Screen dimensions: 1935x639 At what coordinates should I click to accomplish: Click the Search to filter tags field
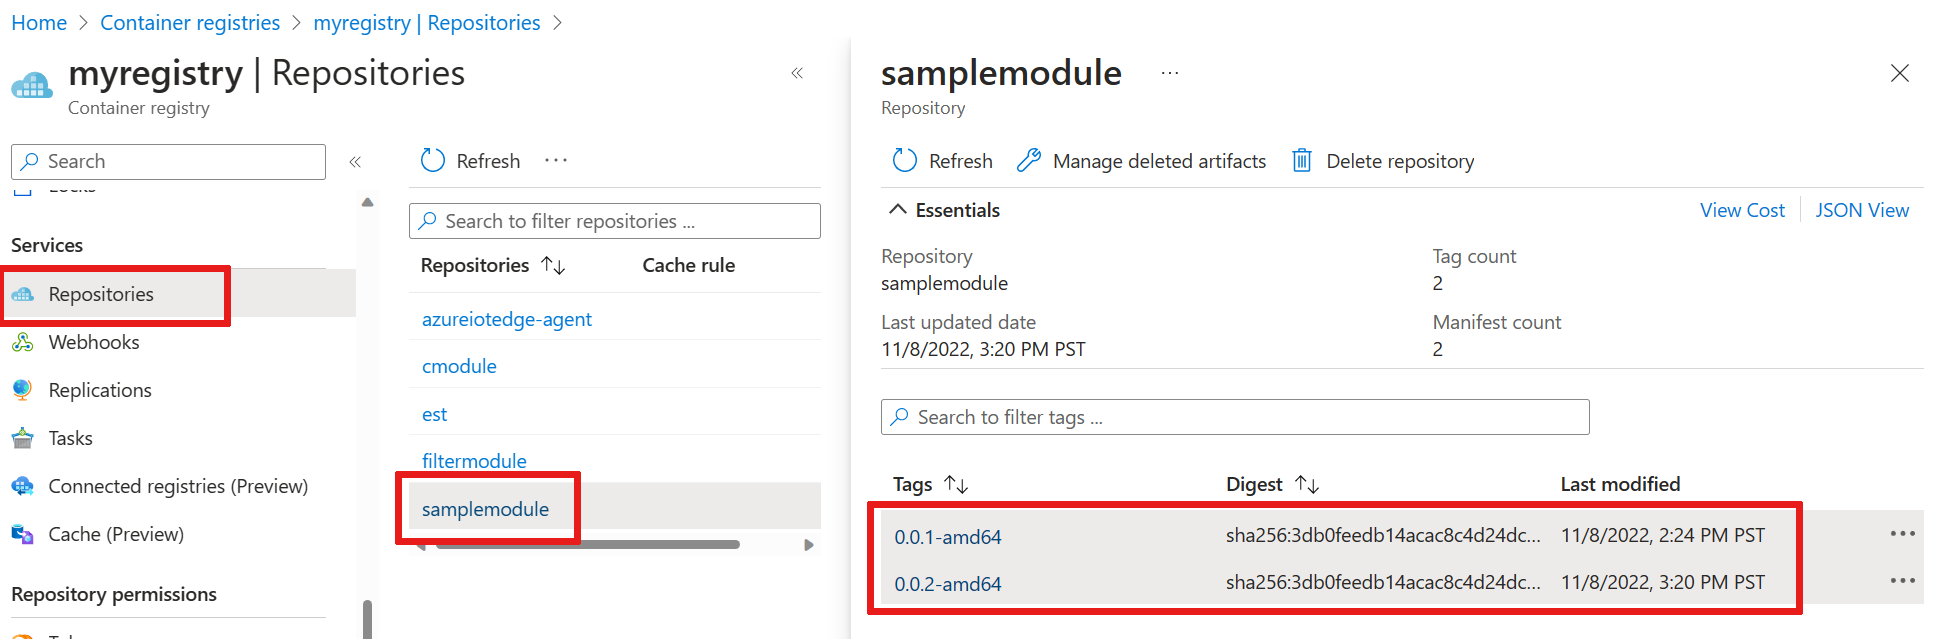(x=1235, y=417)
